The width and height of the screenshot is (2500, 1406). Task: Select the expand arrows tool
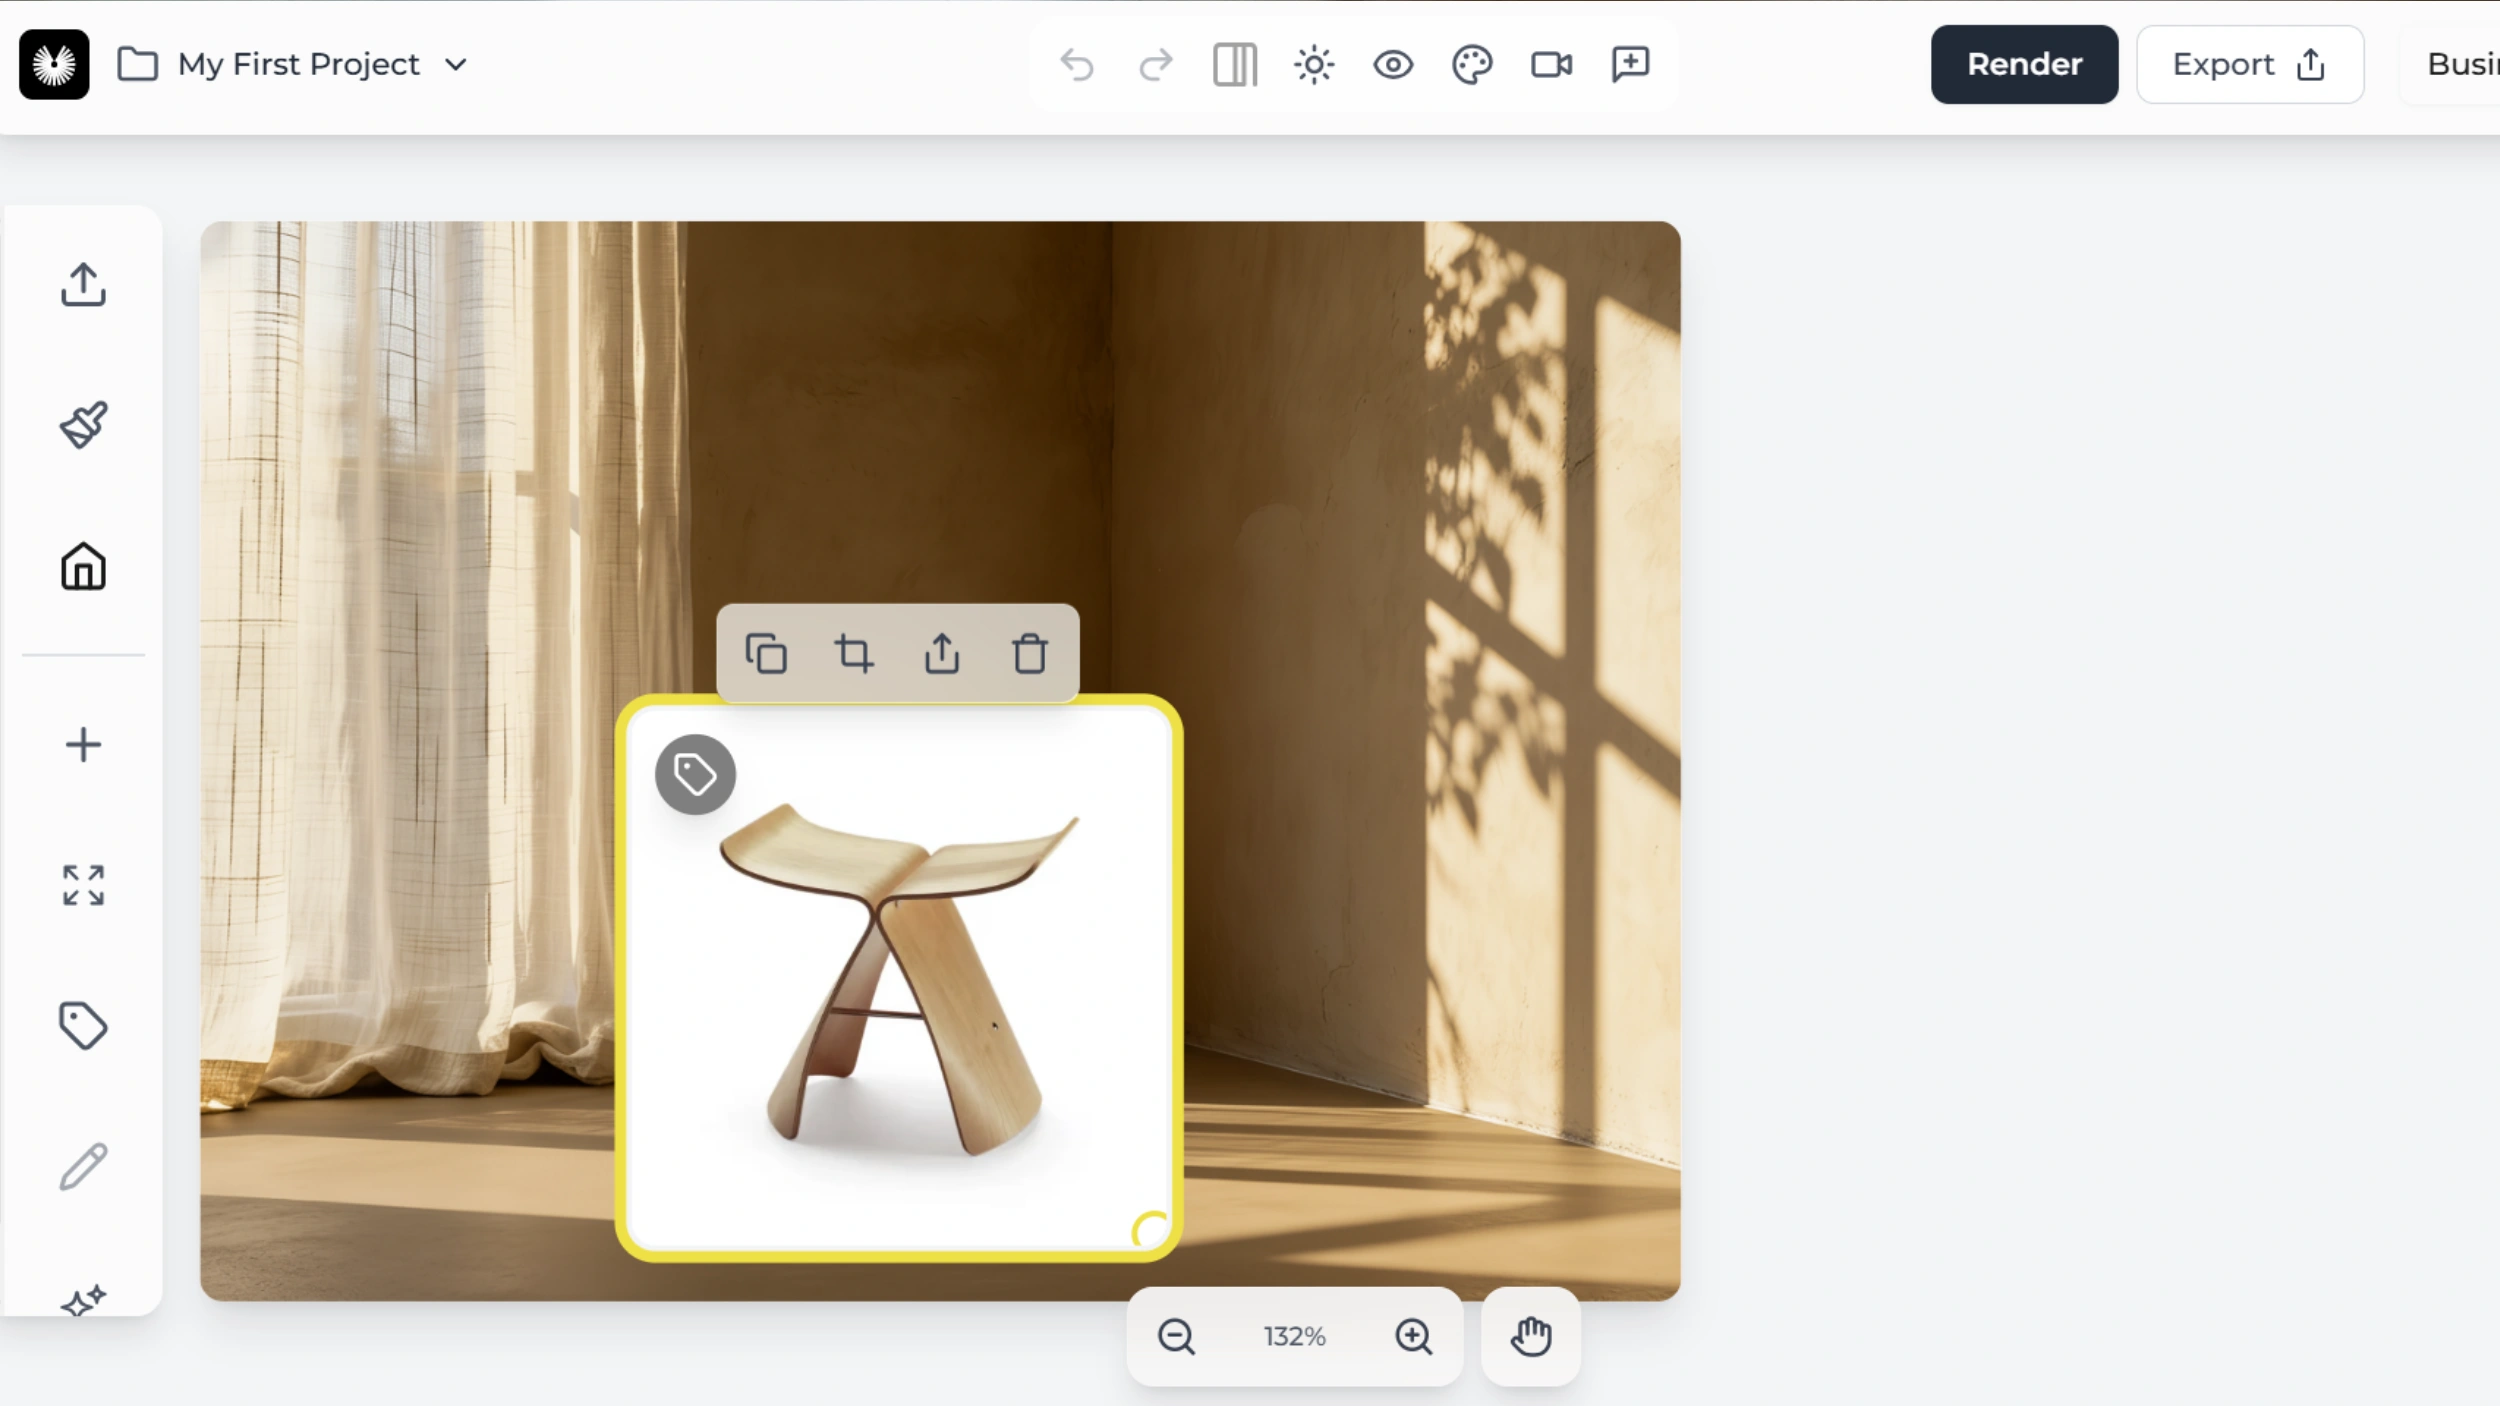tap(83, 885)
